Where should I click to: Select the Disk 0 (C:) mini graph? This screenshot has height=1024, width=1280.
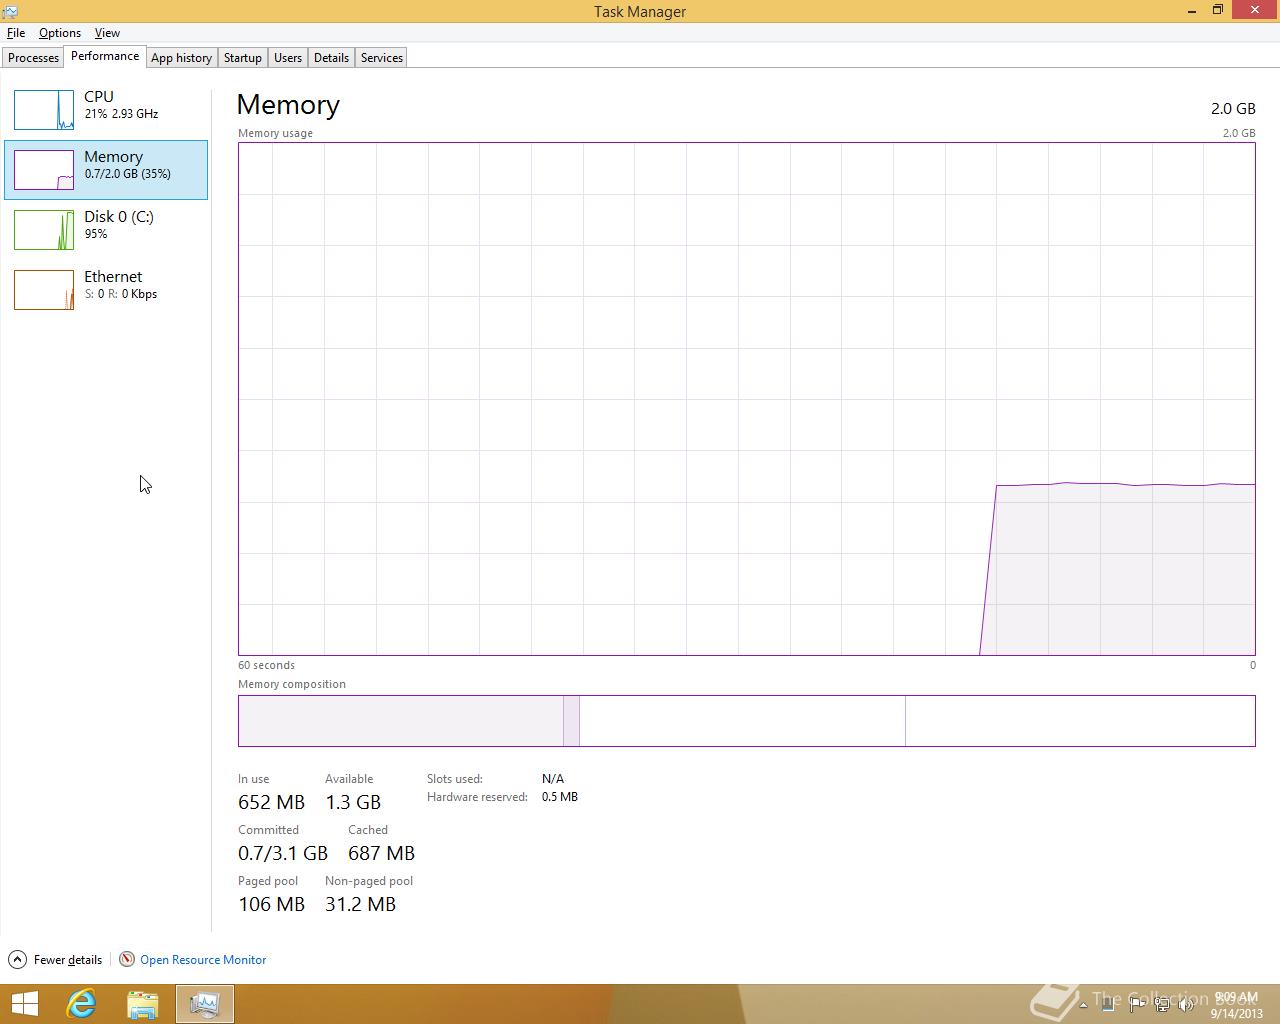click(44, 230)
